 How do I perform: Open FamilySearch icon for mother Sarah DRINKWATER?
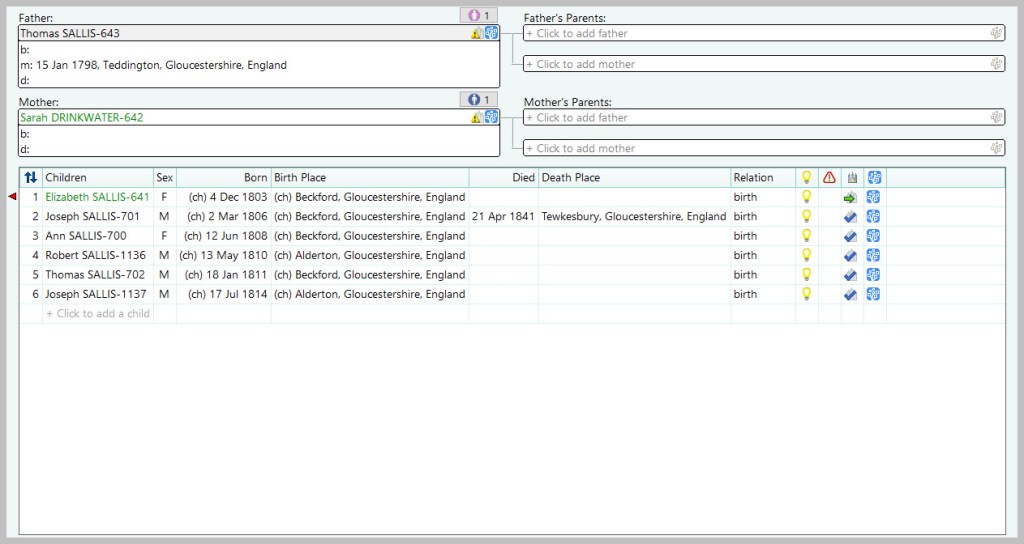tap(491, 117)
